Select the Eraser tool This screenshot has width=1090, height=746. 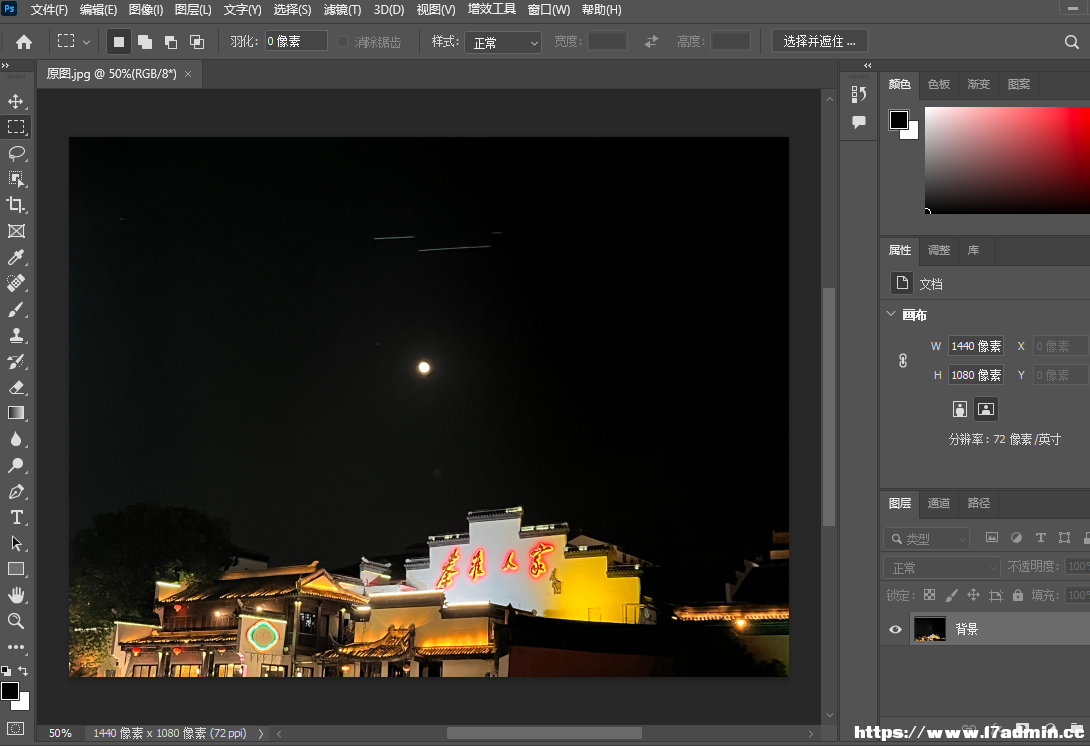pos(16,387)
